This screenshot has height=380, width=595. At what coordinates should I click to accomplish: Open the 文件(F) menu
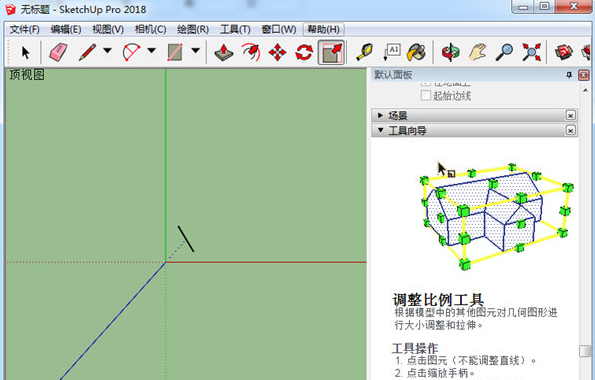click(x=24, y=30)
